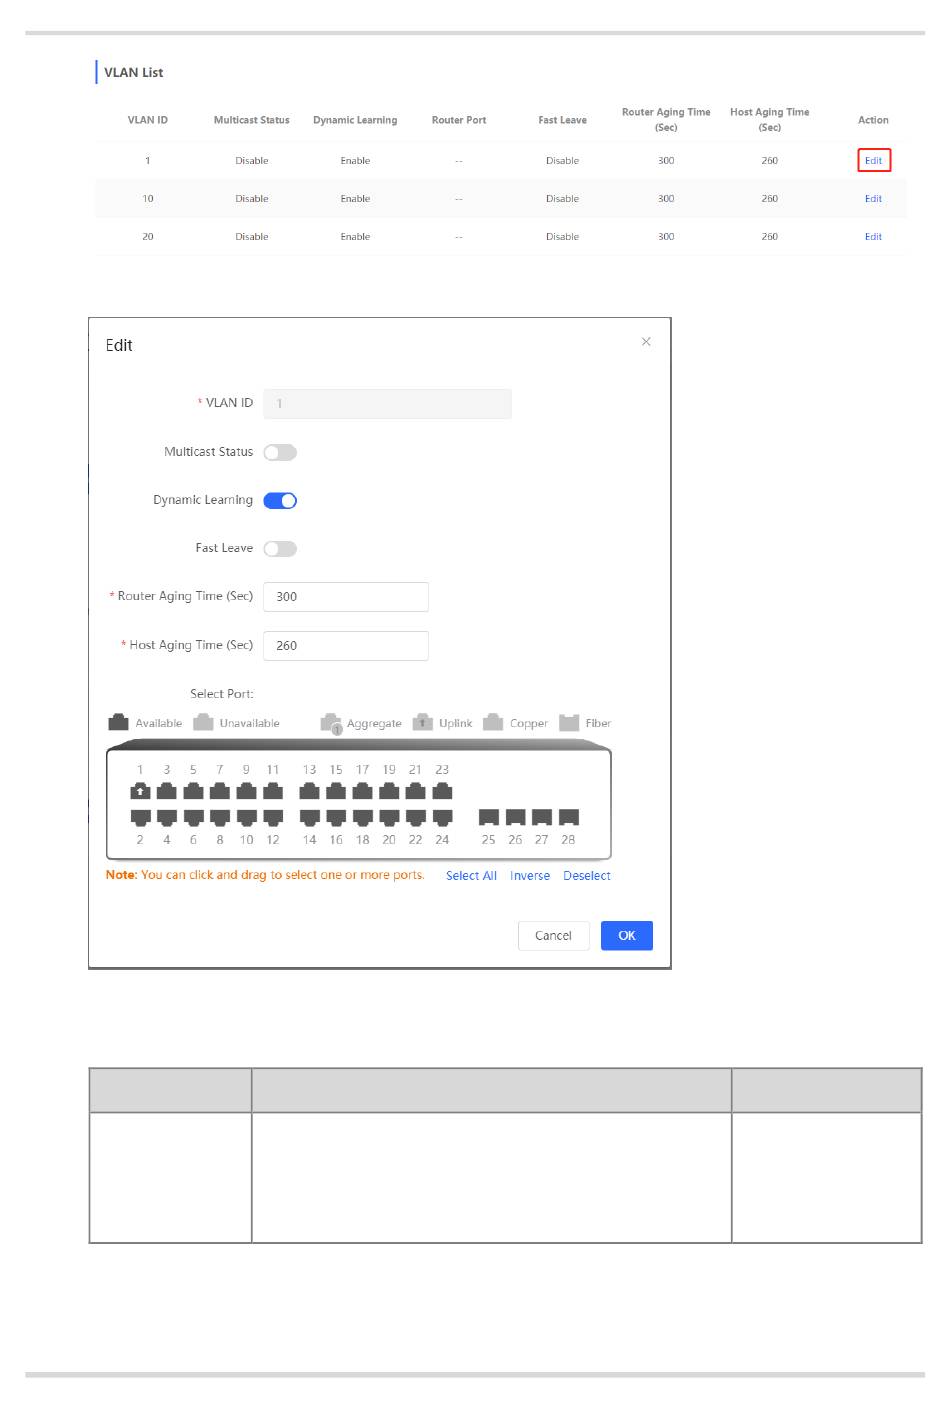Viewport: 950px width, 1408px height.
Task: Select port 7 icon
Action: [x=220, y=791]
